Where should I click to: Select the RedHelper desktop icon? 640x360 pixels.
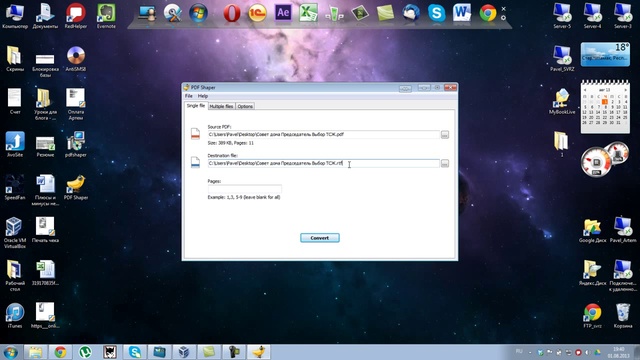pos(76,16)
